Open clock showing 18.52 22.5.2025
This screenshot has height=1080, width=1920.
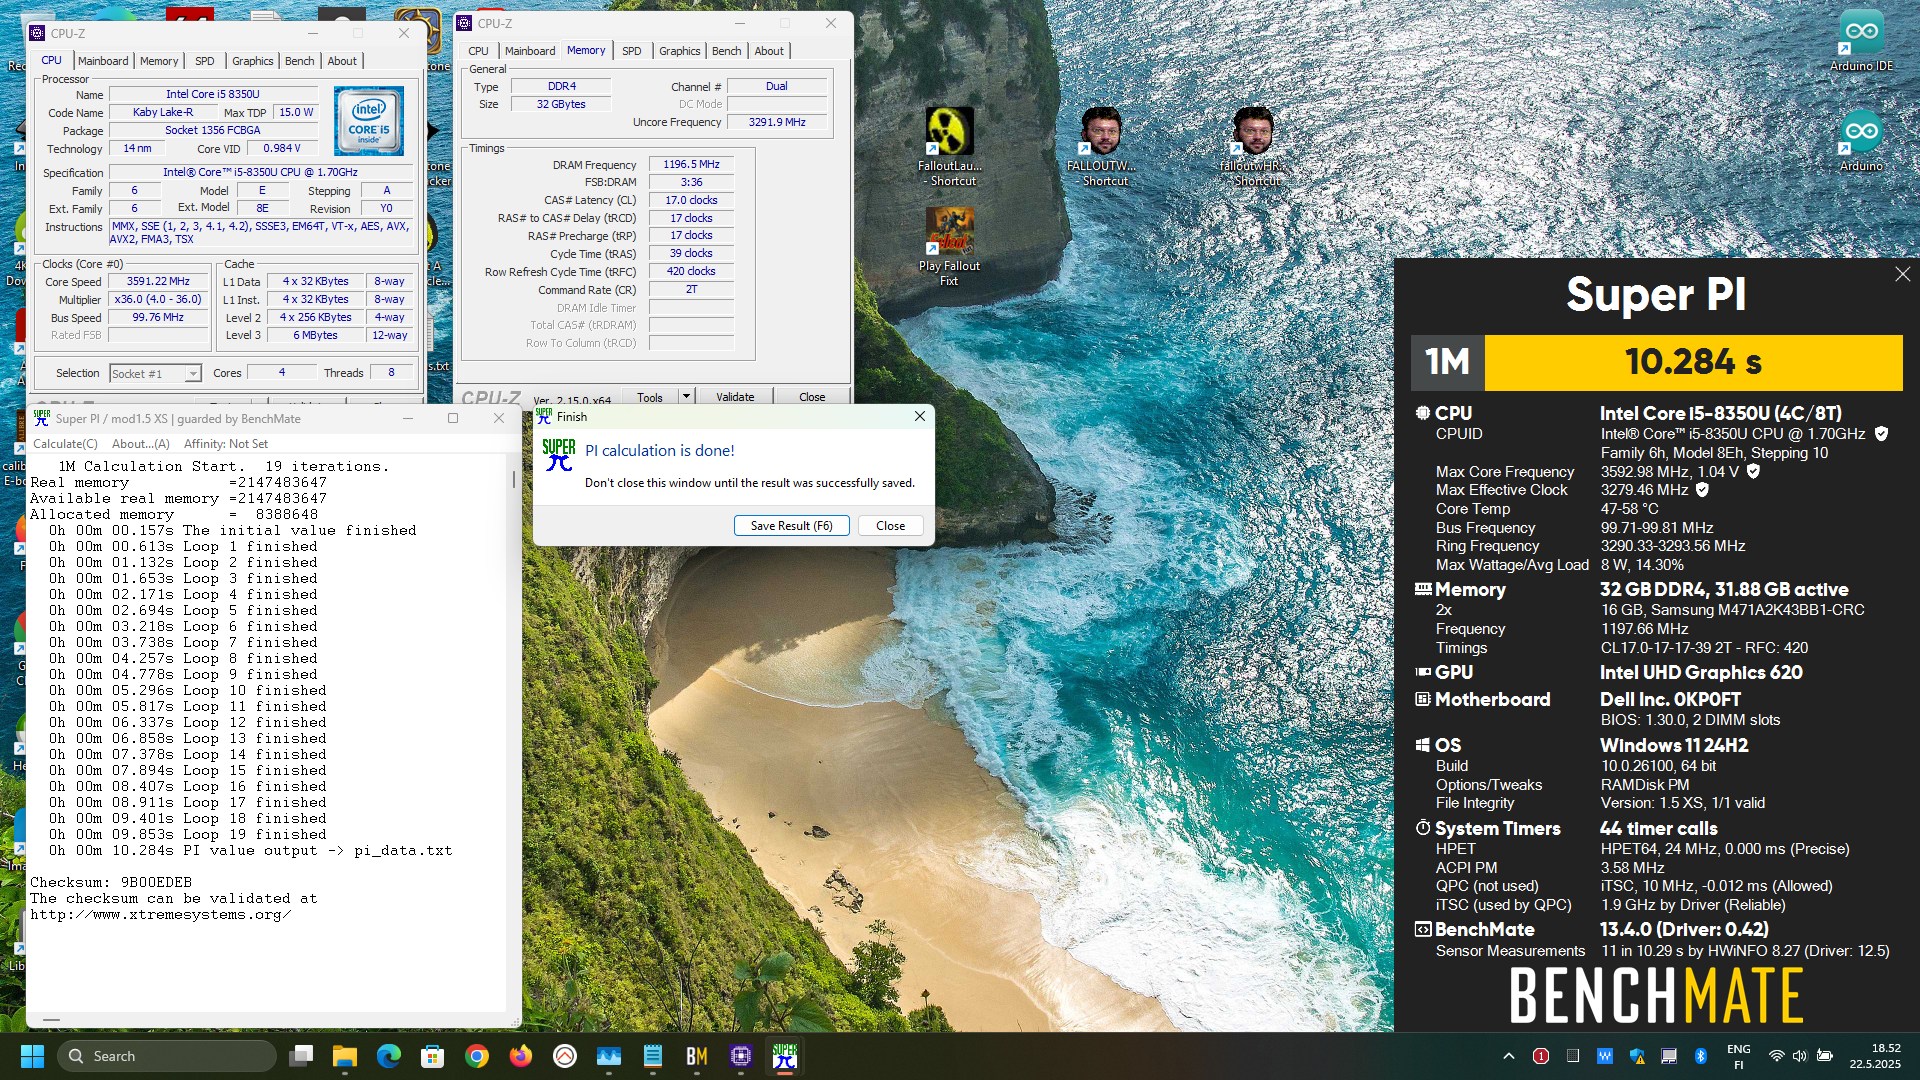(x=1874, y=1056)
